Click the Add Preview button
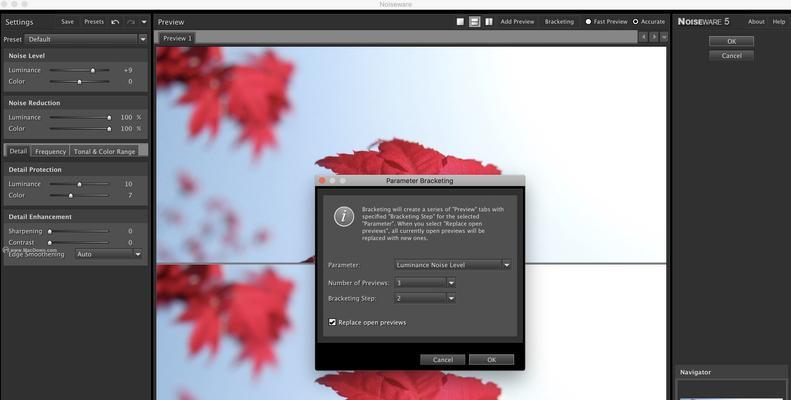 tap(517, 22)
